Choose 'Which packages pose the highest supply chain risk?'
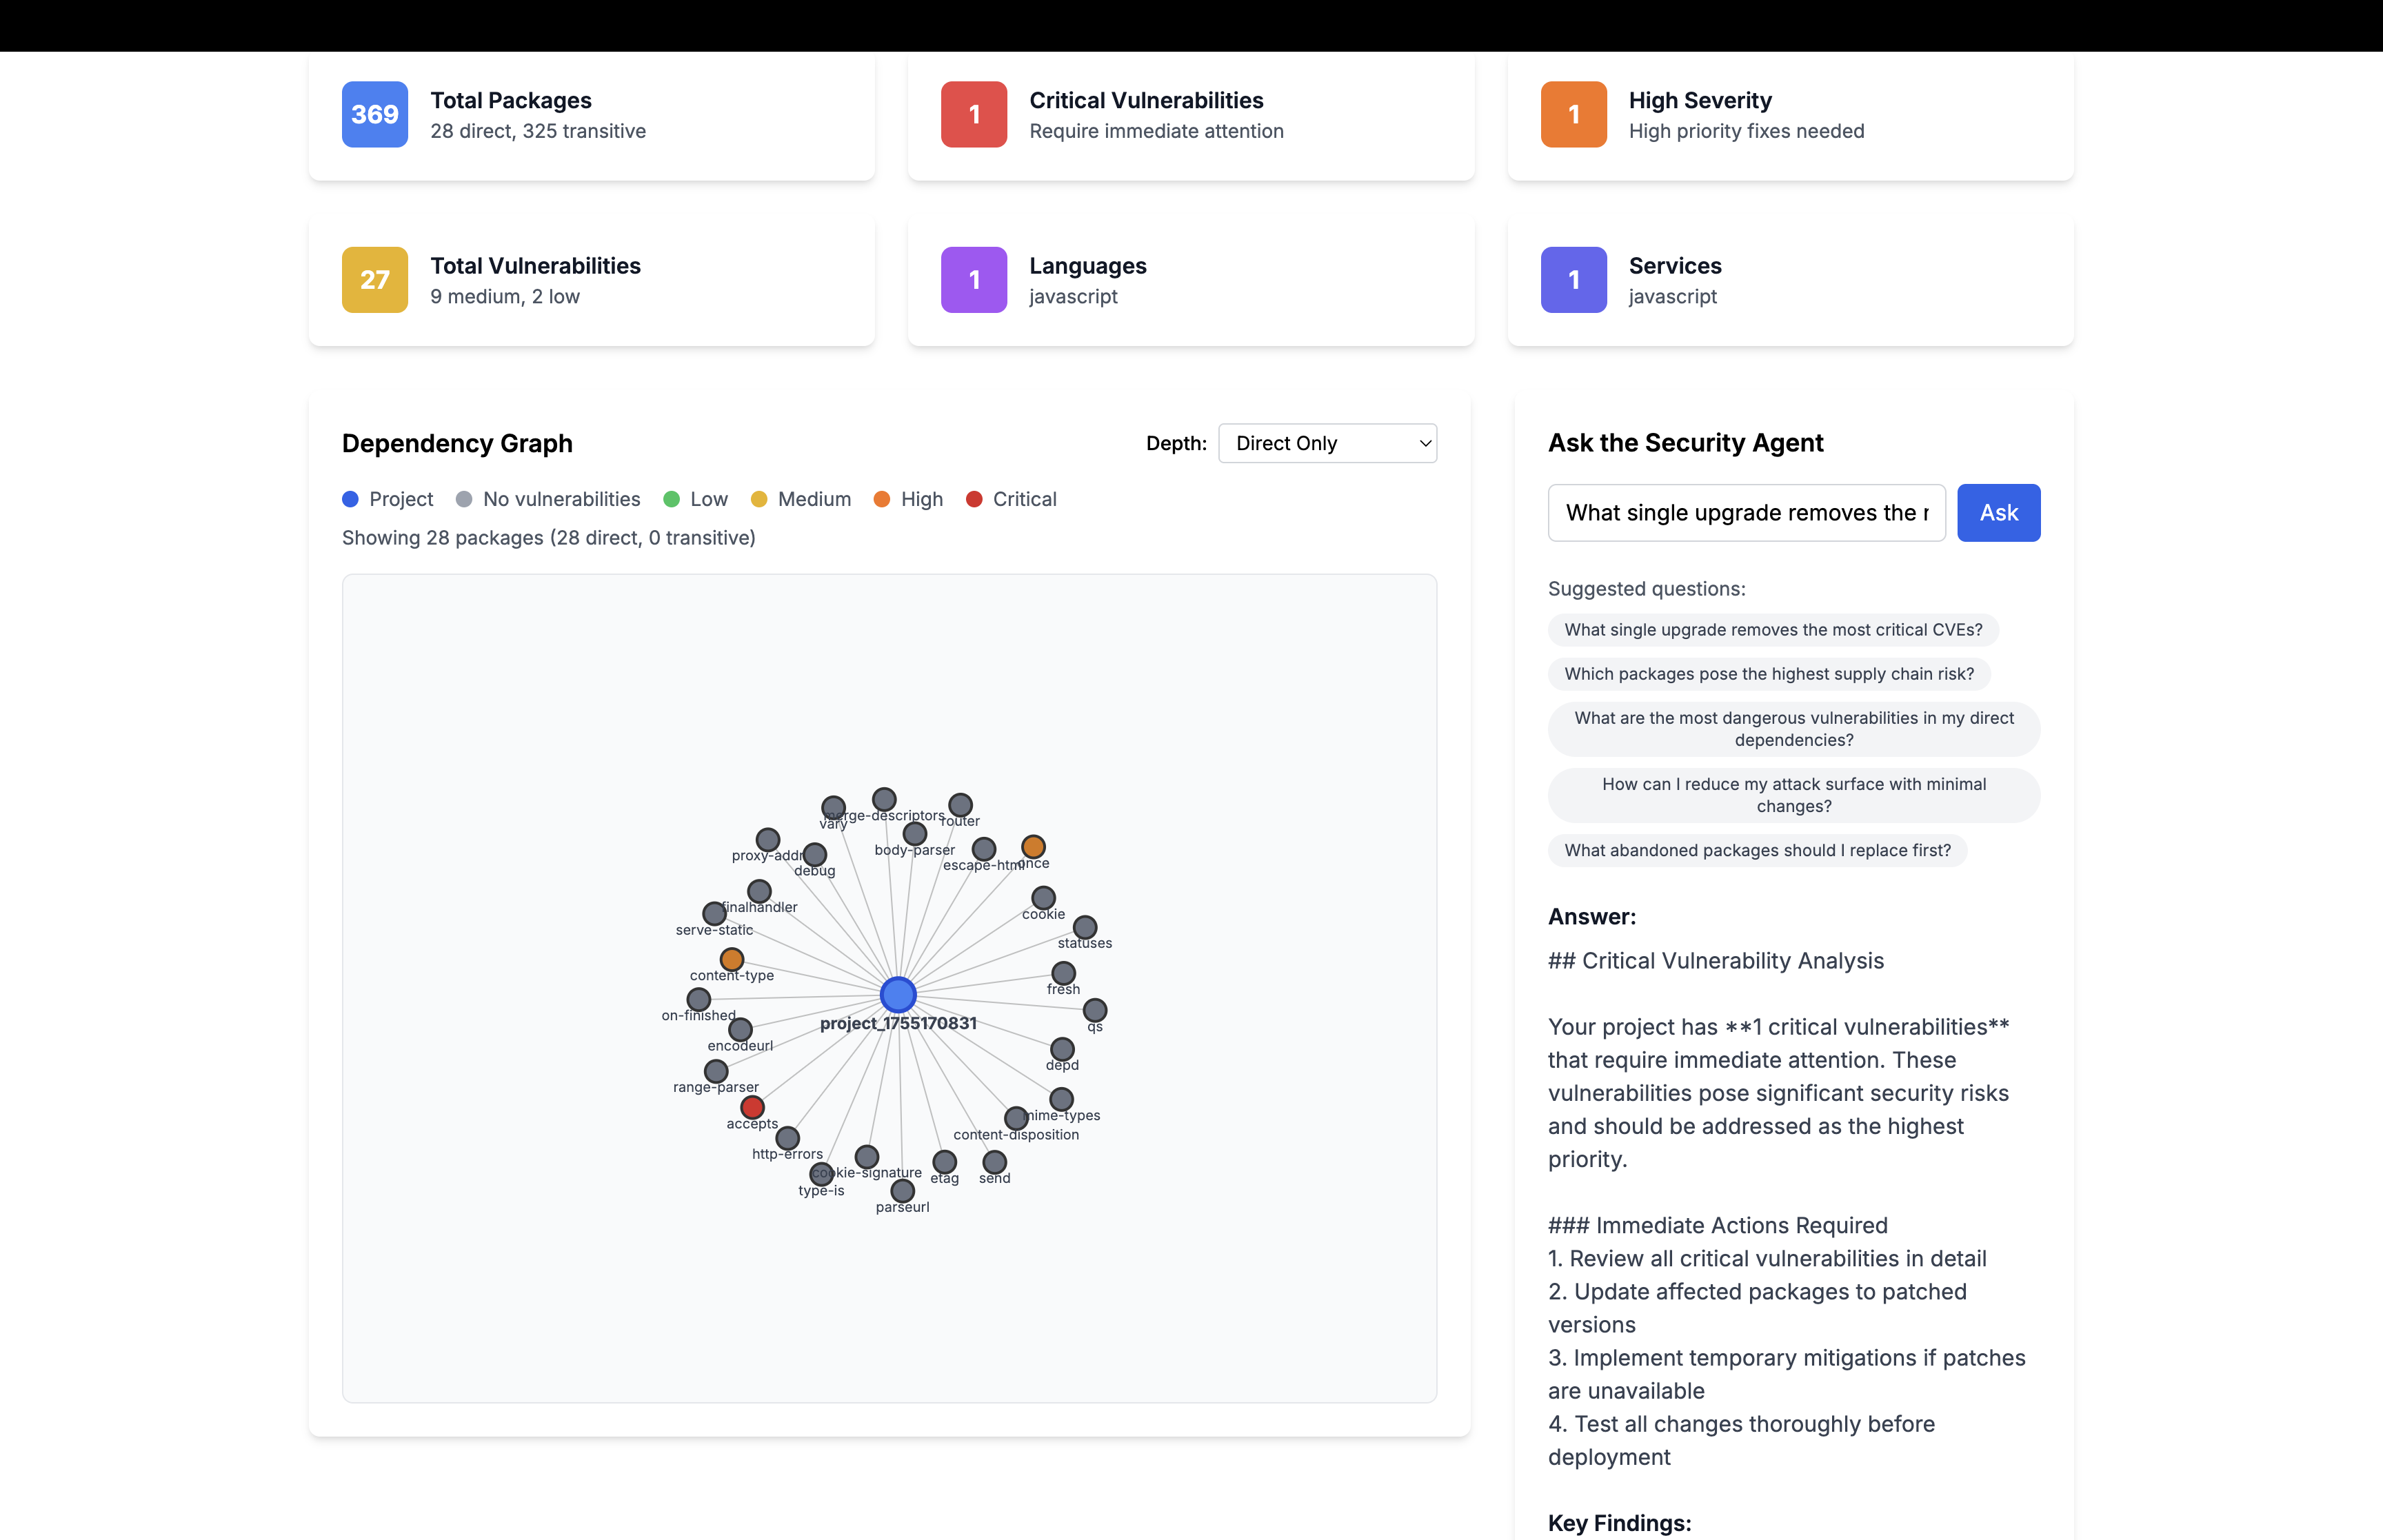This screenshot has width=2383, height=1540. click(x=1768, y=674)
